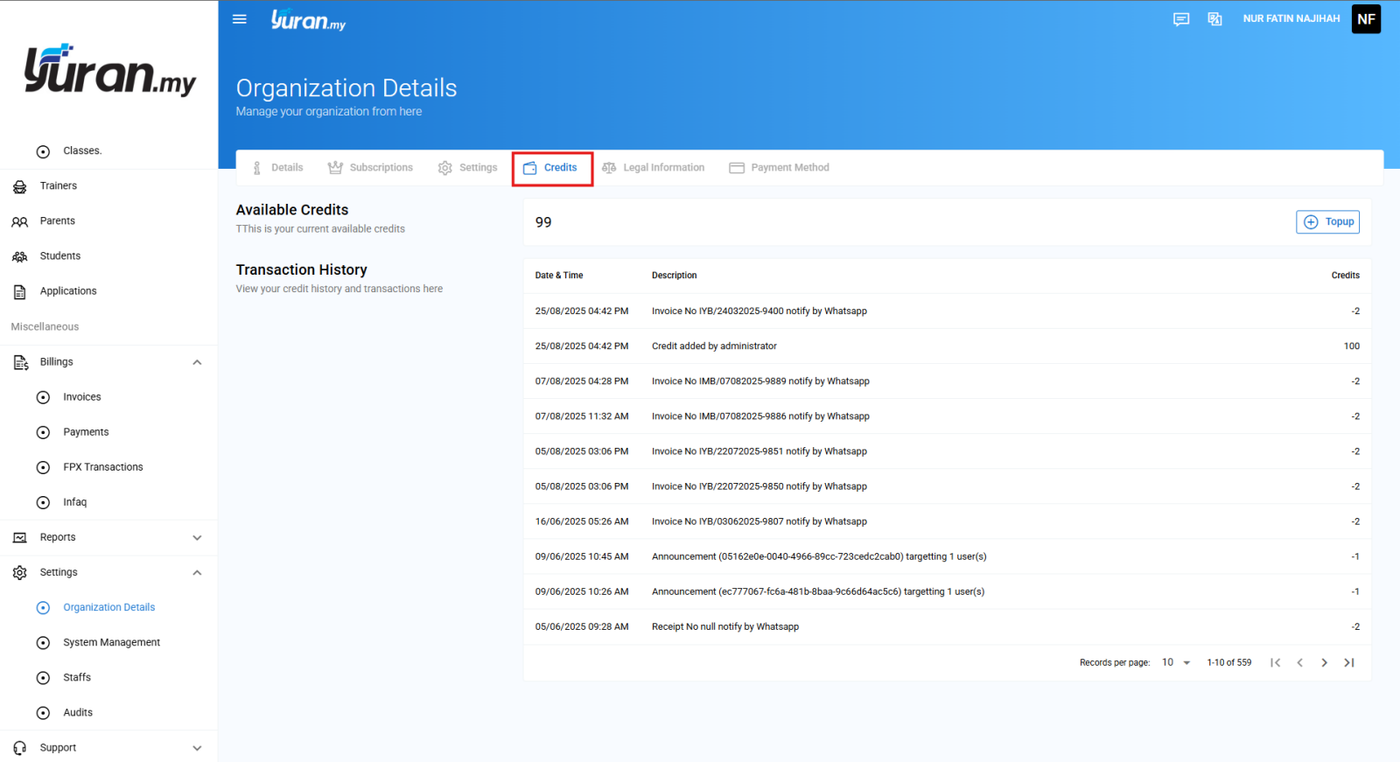The width and height of the screenshot is (1400, 762).
Task: Click invoice IMB/07082025-9889 transaction row
Action: point(947,381)
